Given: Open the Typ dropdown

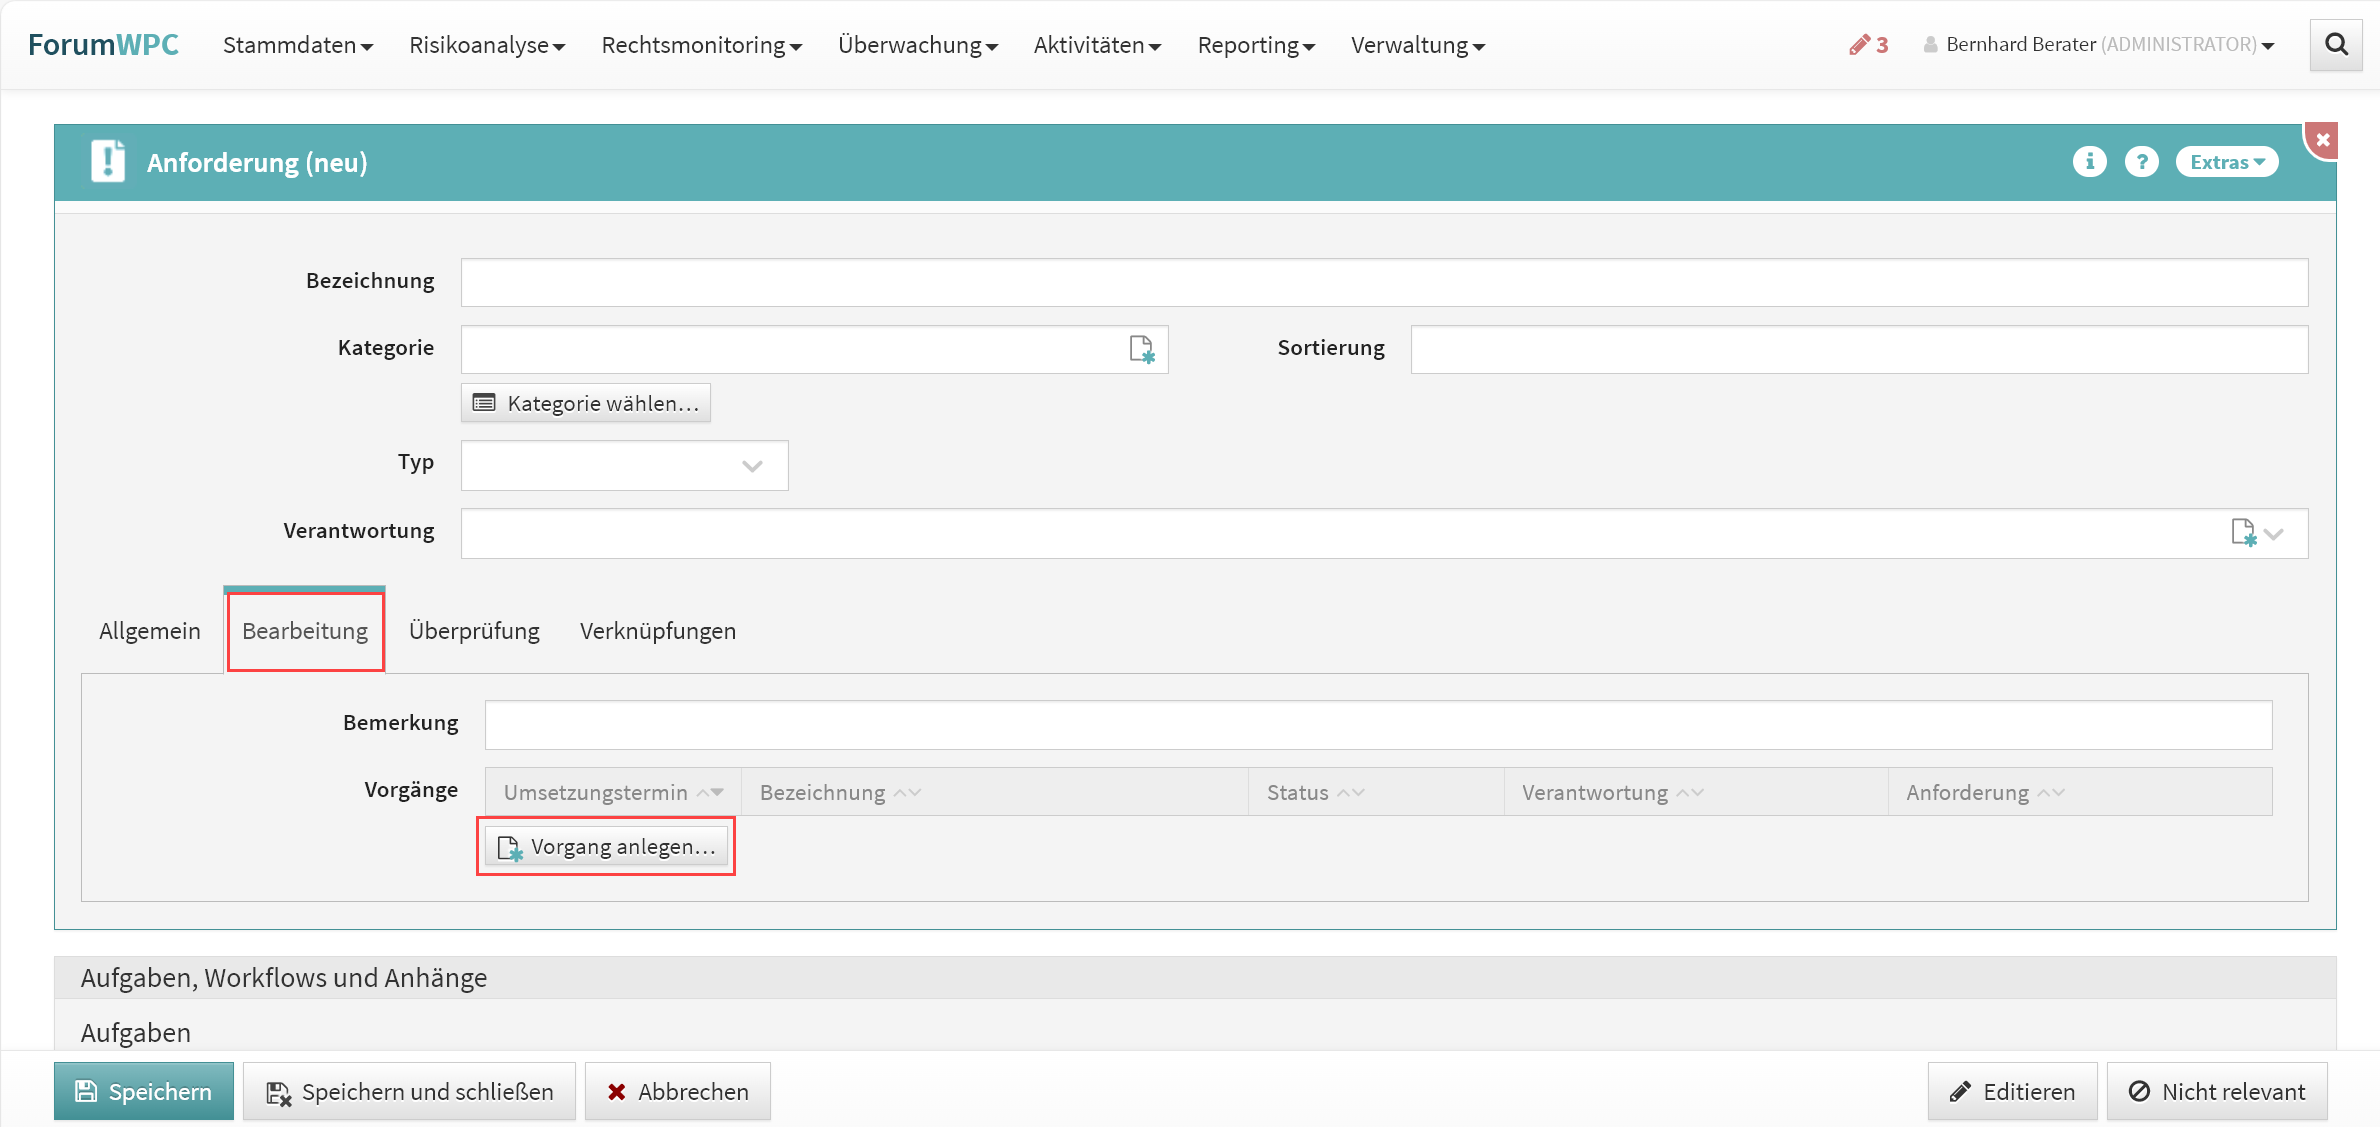Looking at the screenshot, I should tap(624, 466).
